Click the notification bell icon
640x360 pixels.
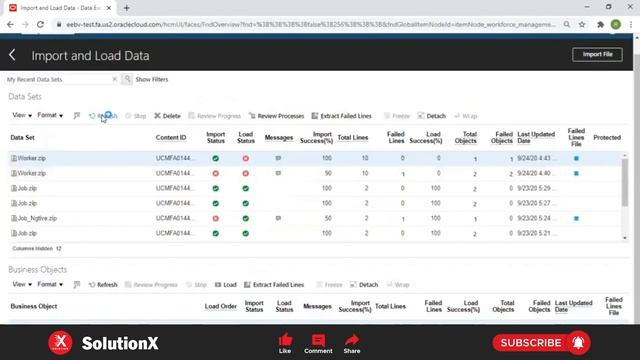[578, 343]
